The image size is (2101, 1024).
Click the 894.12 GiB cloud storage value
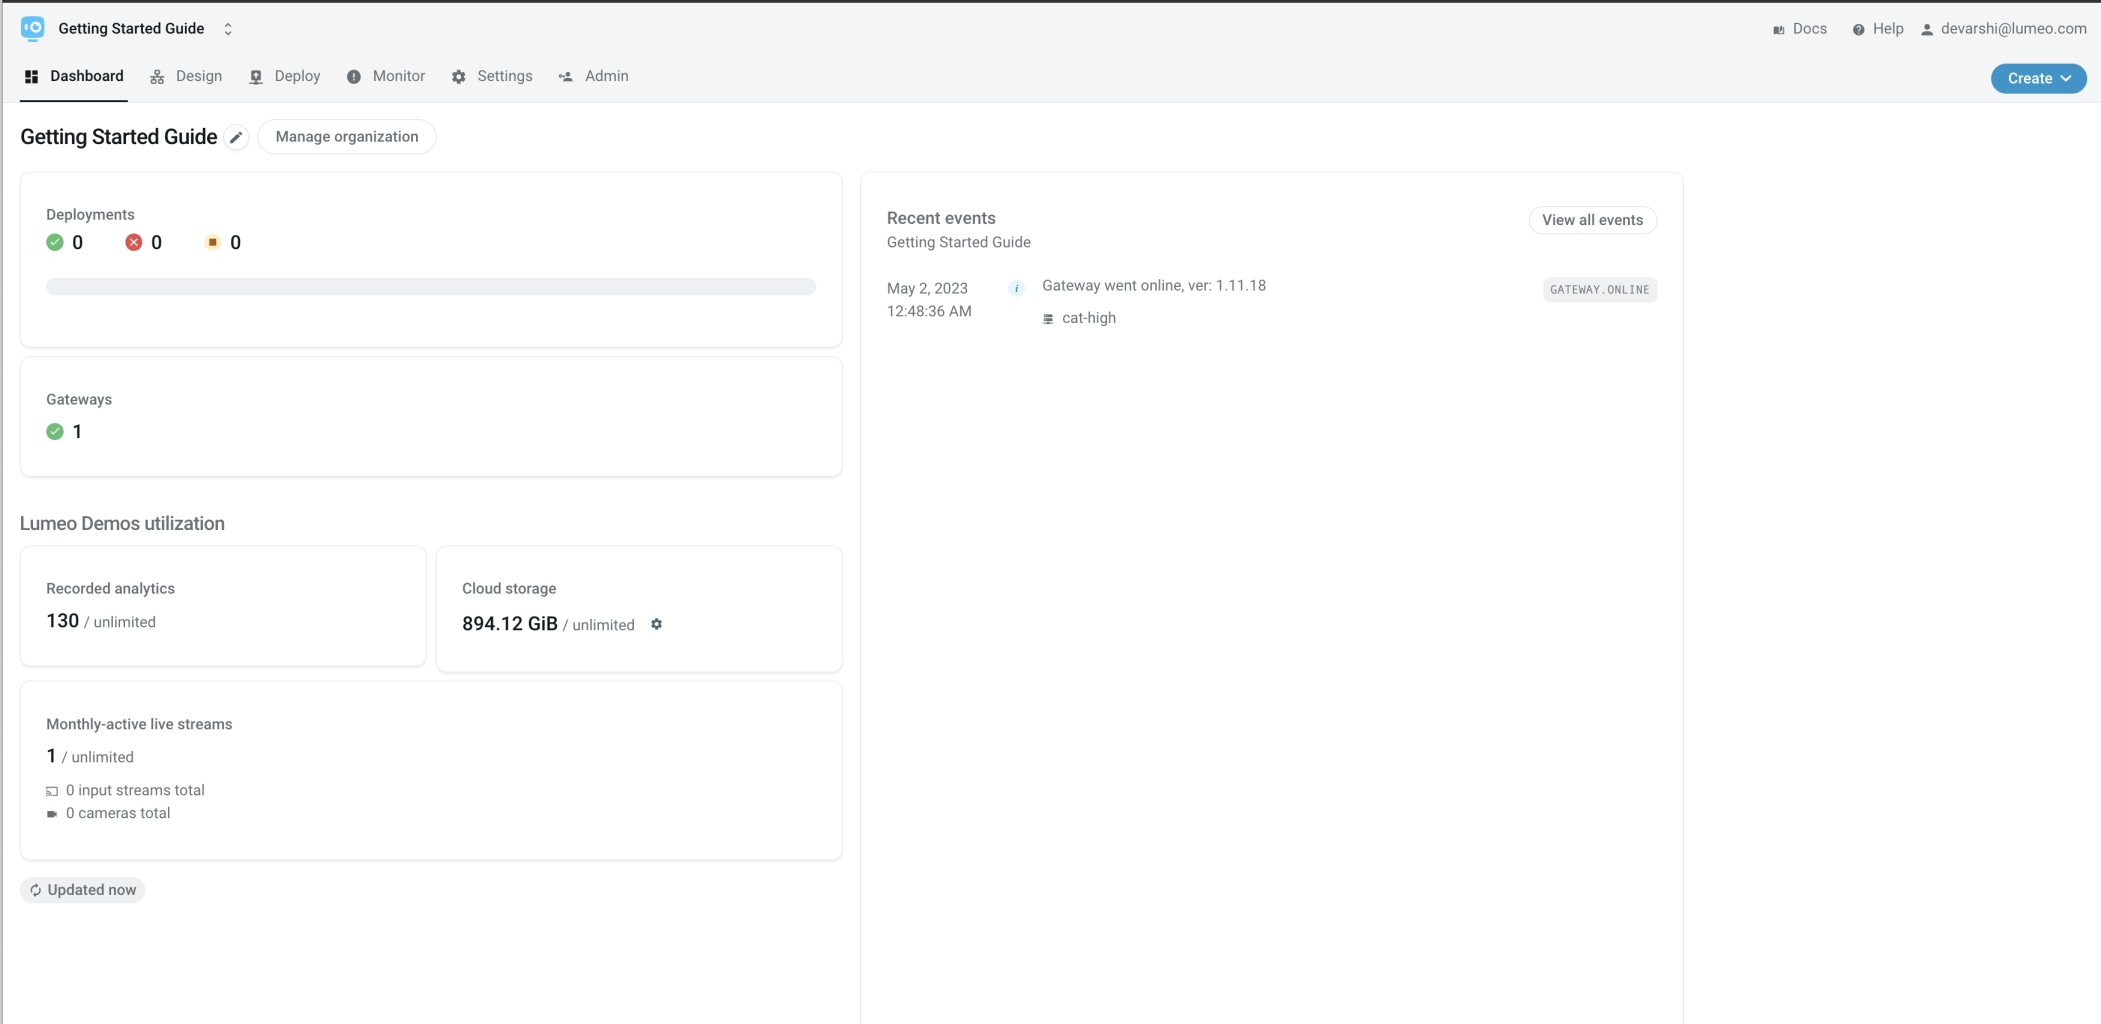(510, 624)
